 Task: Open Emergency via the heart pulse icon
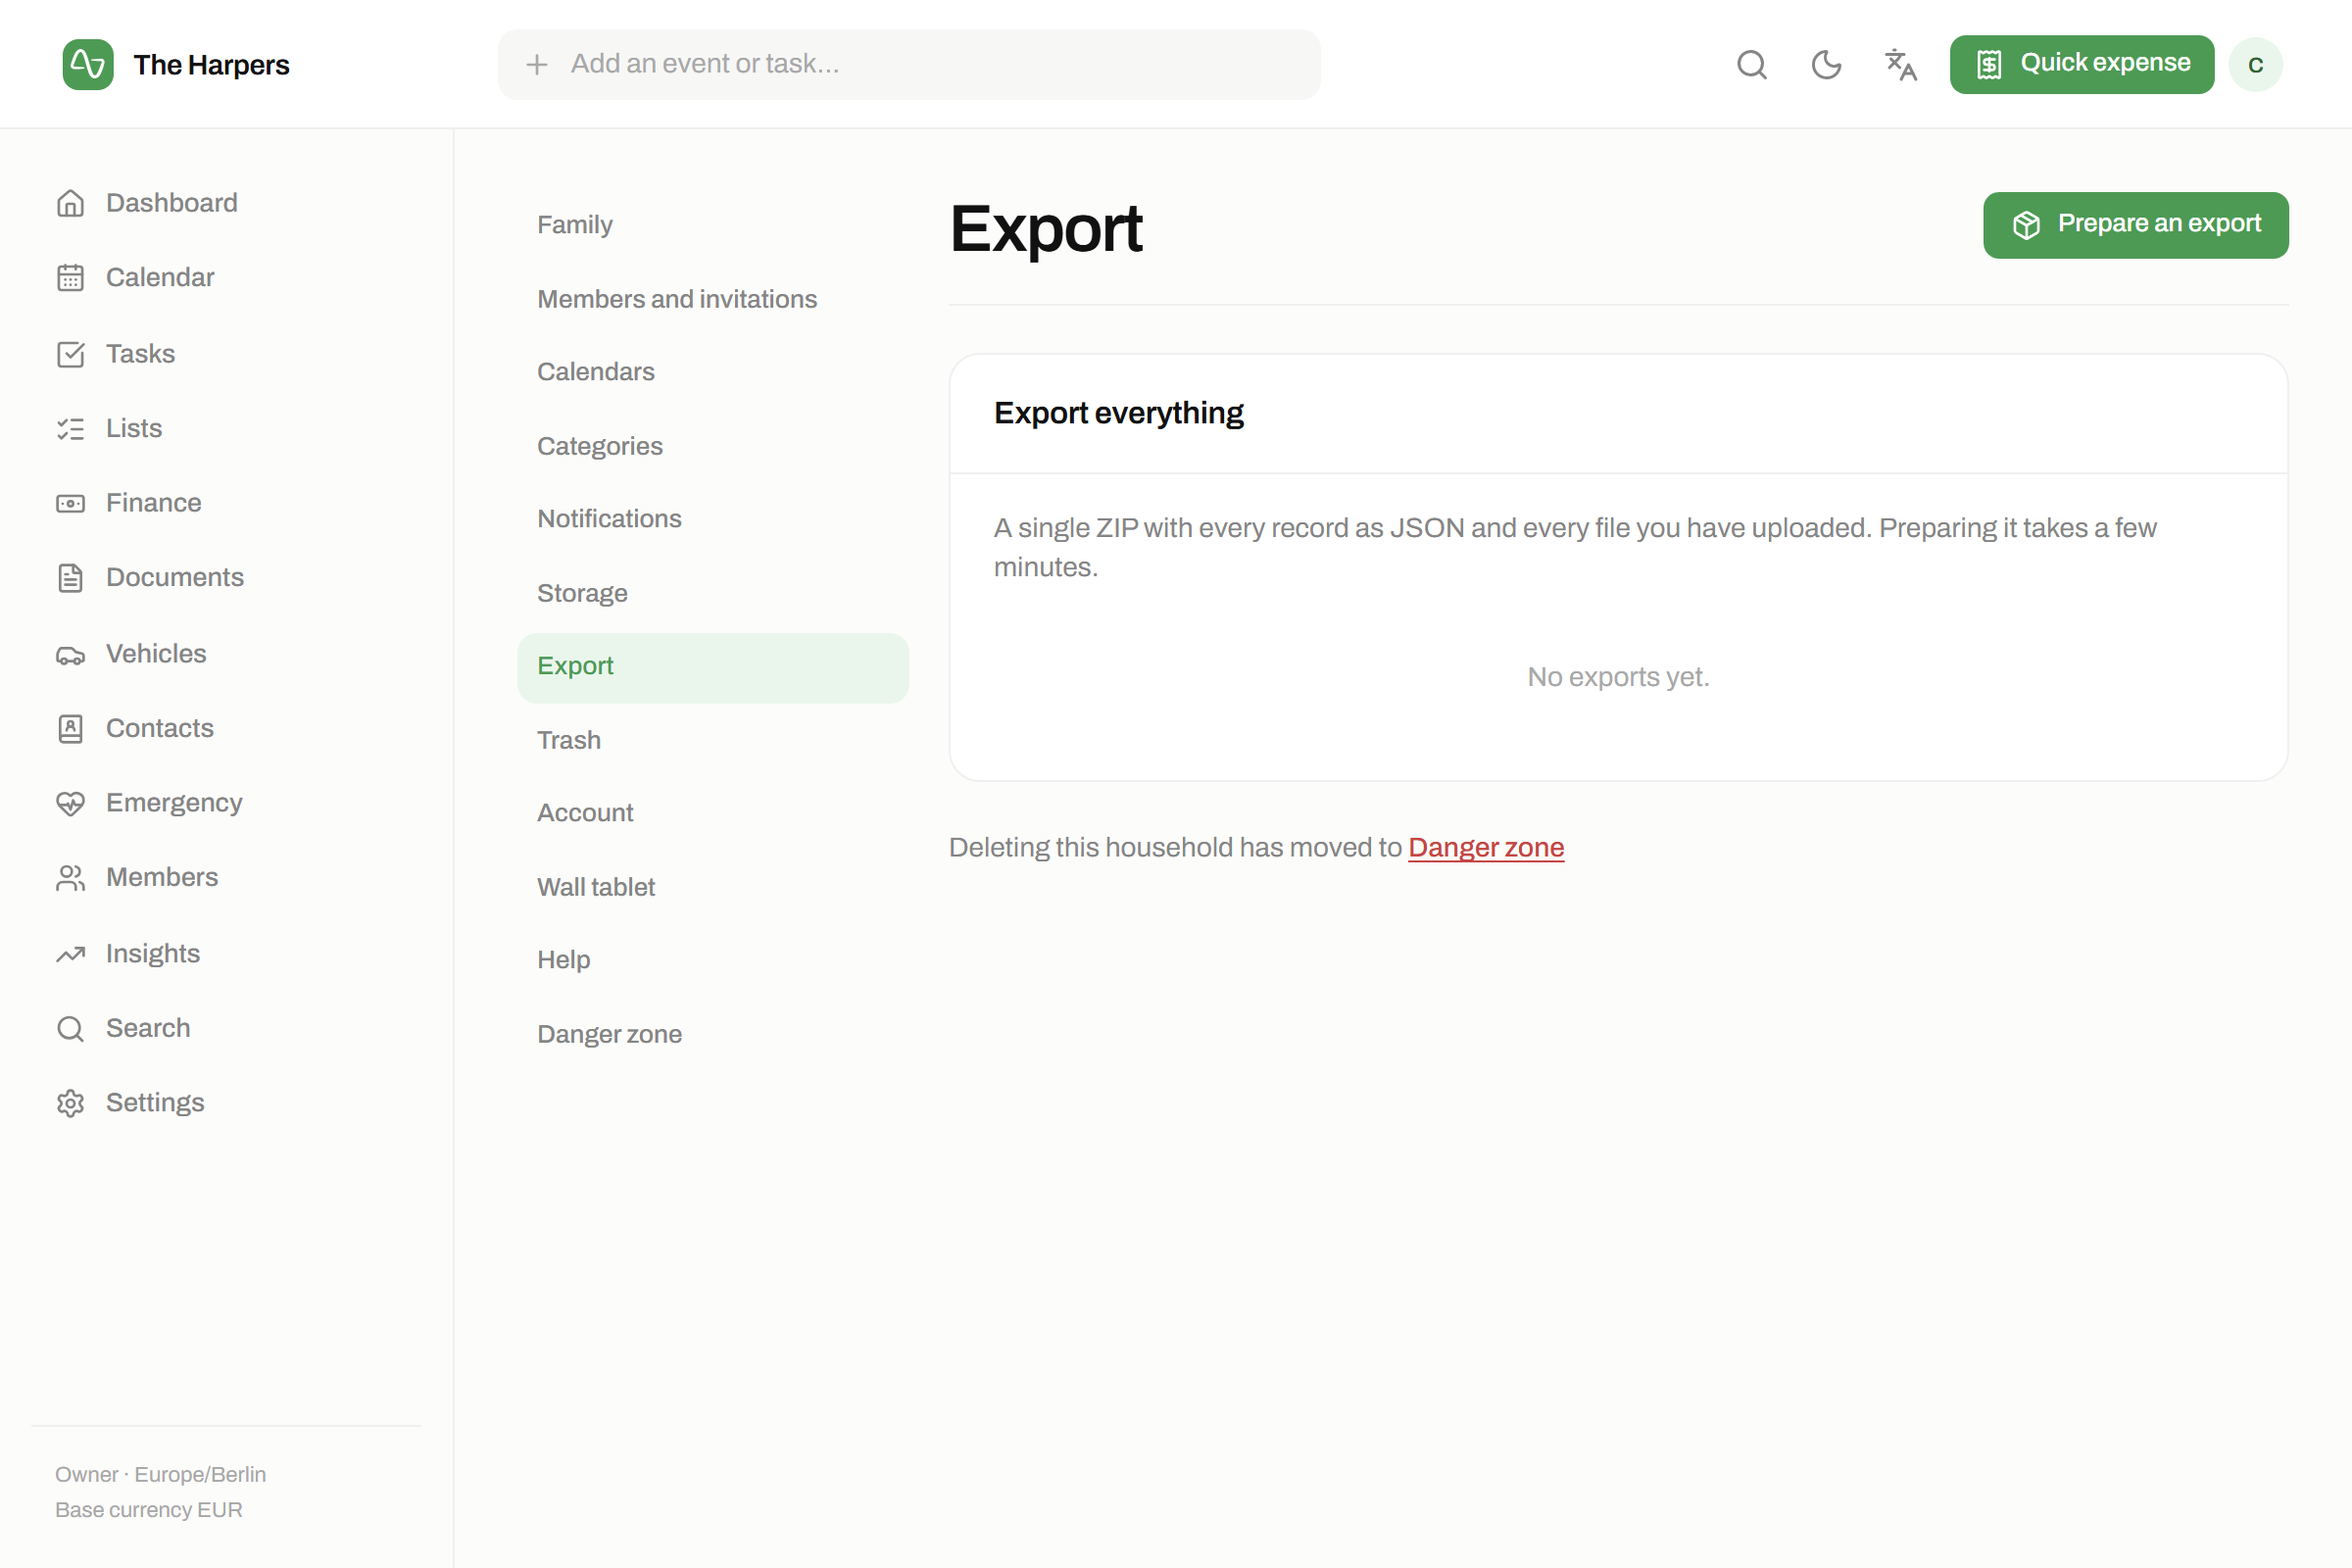70,803
